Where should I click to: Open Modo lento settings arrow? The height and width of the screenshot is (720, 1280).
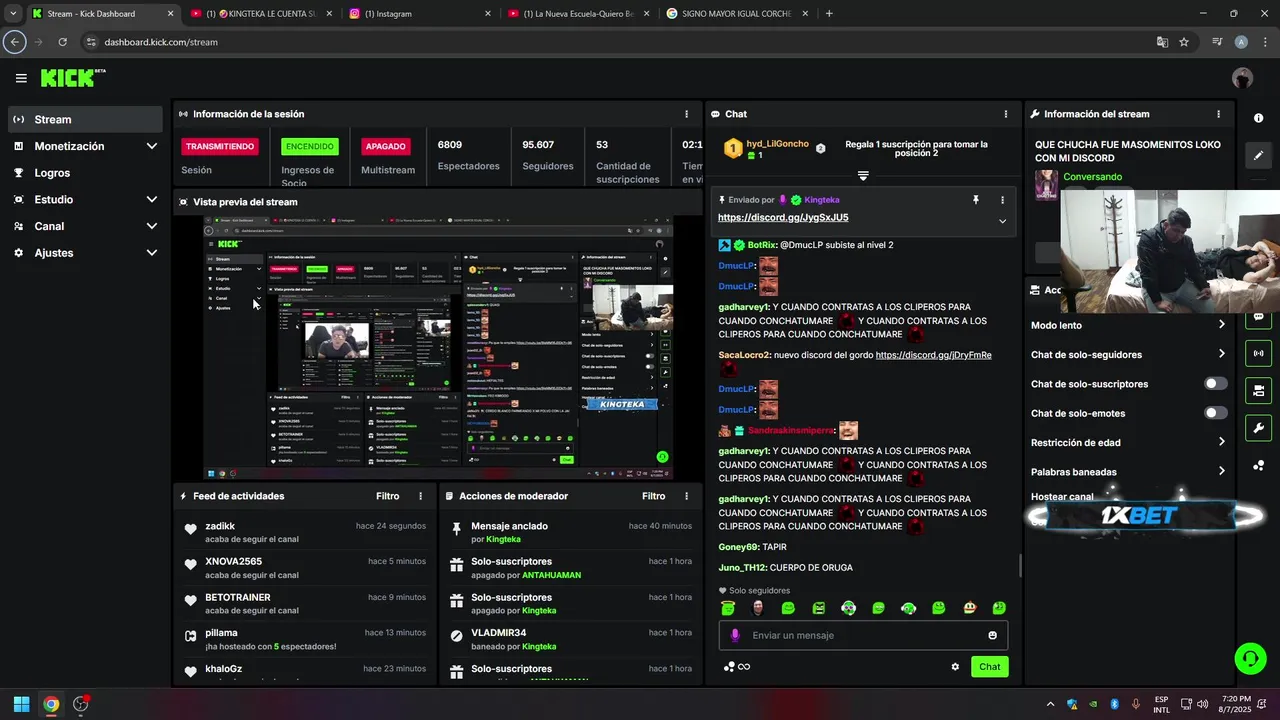(x=1221, y=325)
